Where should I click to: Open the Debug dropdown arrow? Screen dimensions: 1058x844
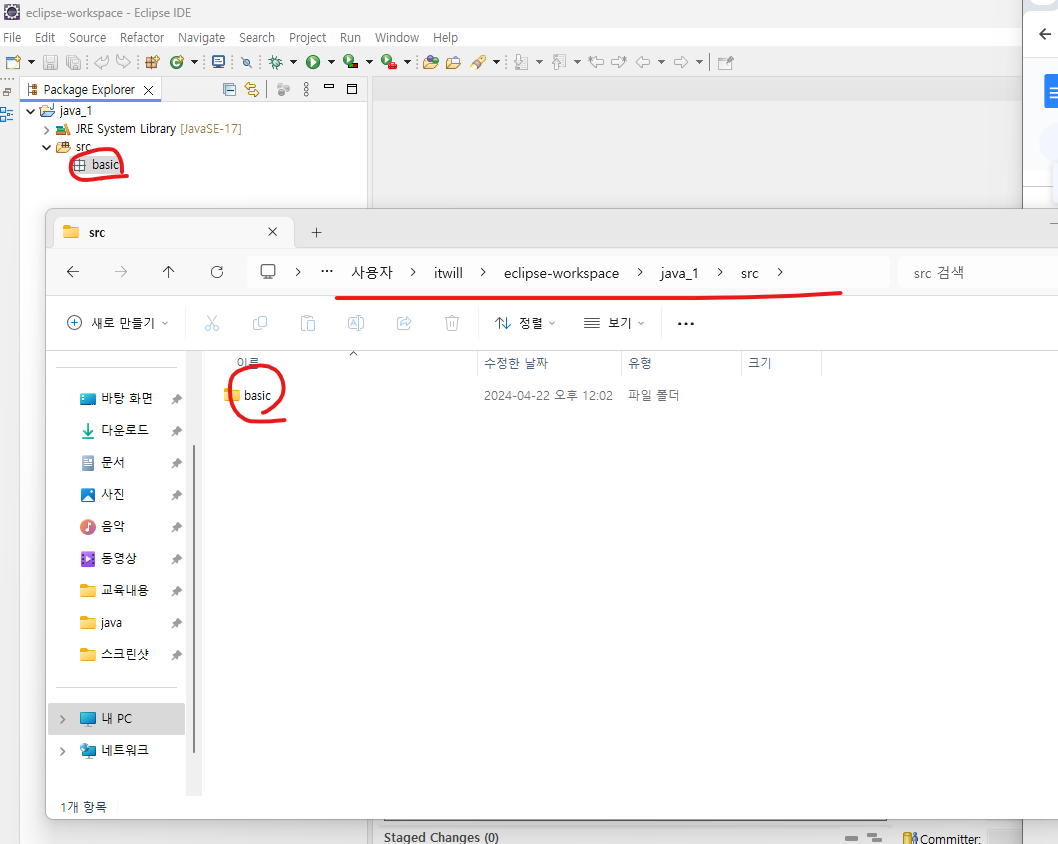pyautogui.click(x=294, y=63)
